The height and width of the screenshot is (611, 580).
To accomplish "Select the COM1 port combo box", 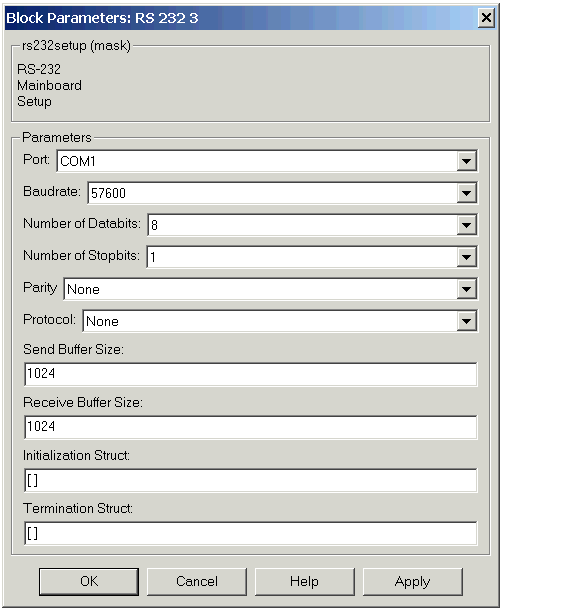I will [x=267, y=161].
